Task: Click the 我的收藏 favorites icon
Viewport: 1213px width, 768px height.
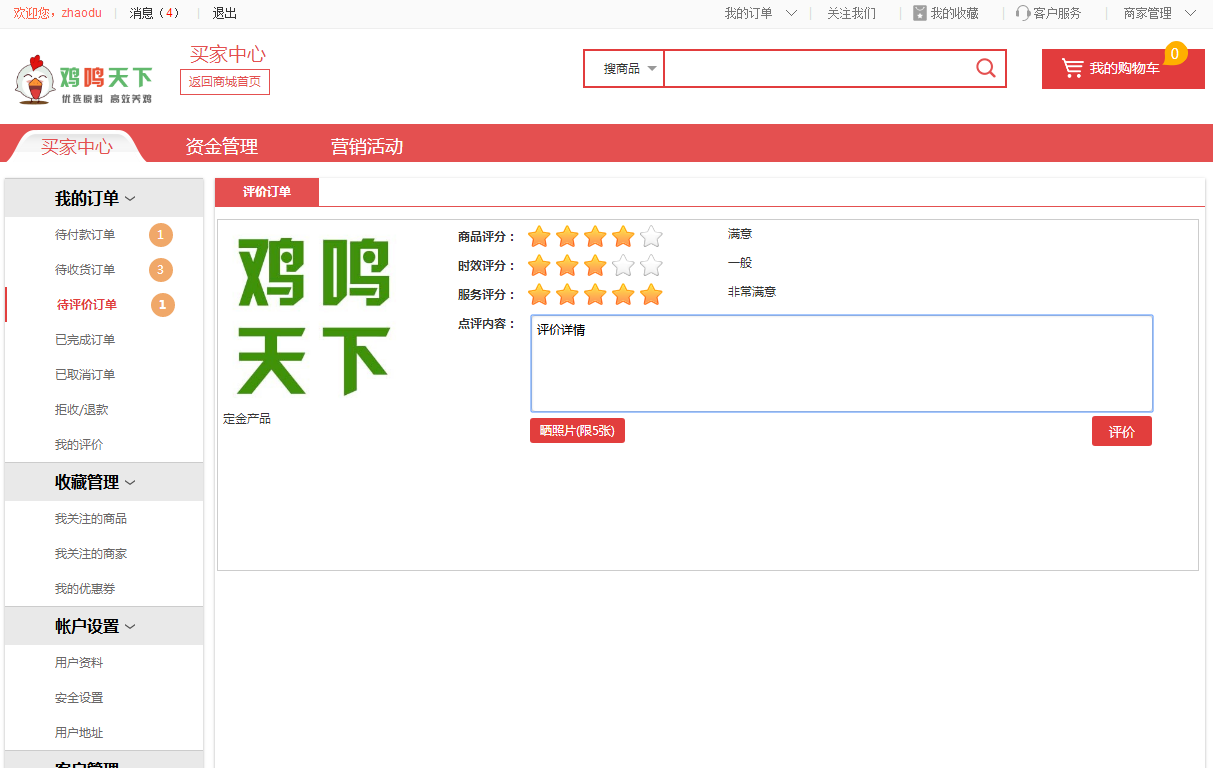Action: pos(919,13)
